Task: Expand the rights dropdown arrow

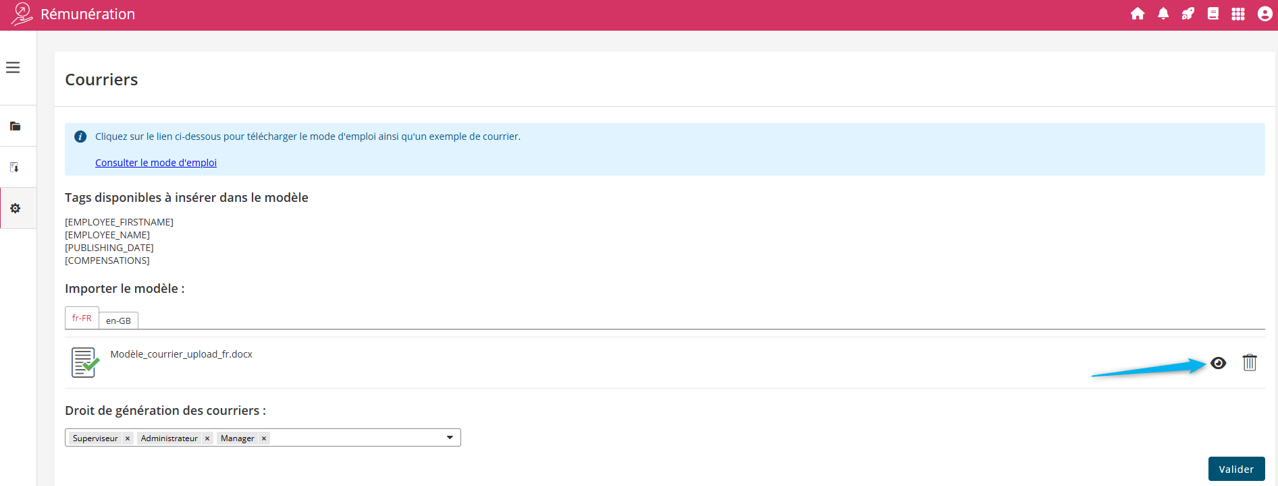Action: pyautogui.click(x=450, y=438)
